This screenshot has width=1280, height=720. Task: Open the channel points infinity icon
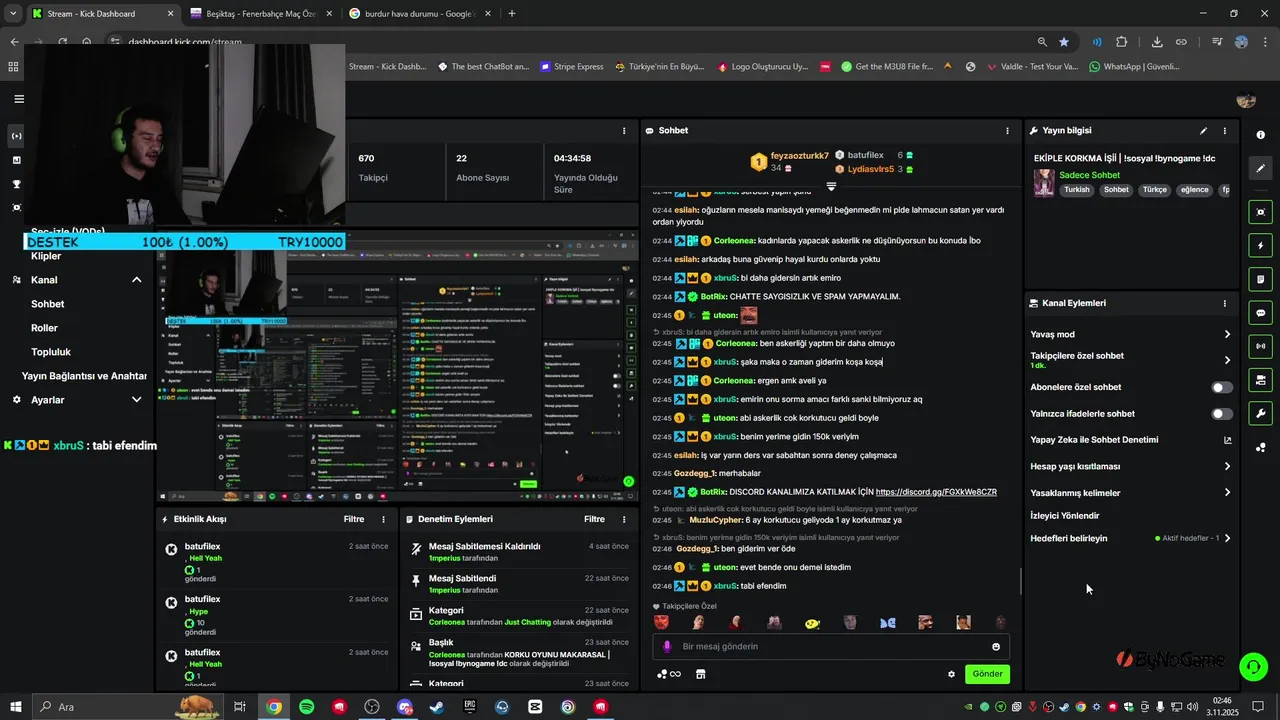click(x=668, y=674)
